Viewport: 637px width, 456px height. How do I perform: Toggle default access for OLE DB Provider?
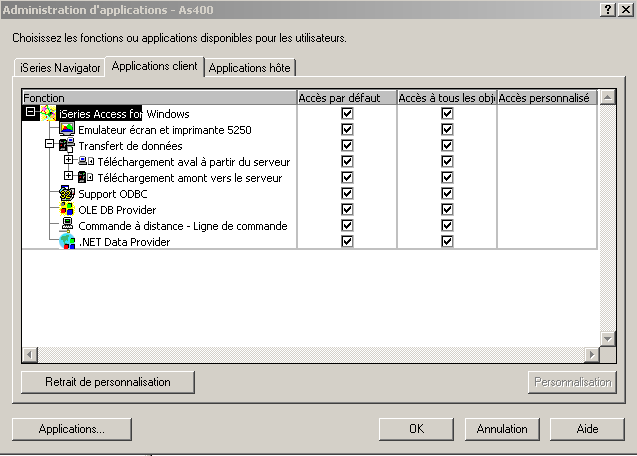[347, 209]
